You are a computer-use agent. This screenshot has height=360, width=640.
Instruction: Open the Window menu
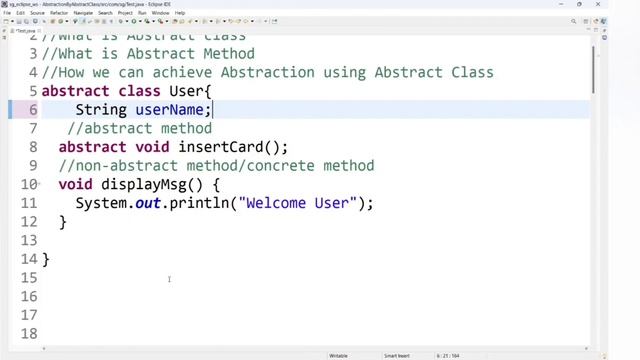click(160, 13)
